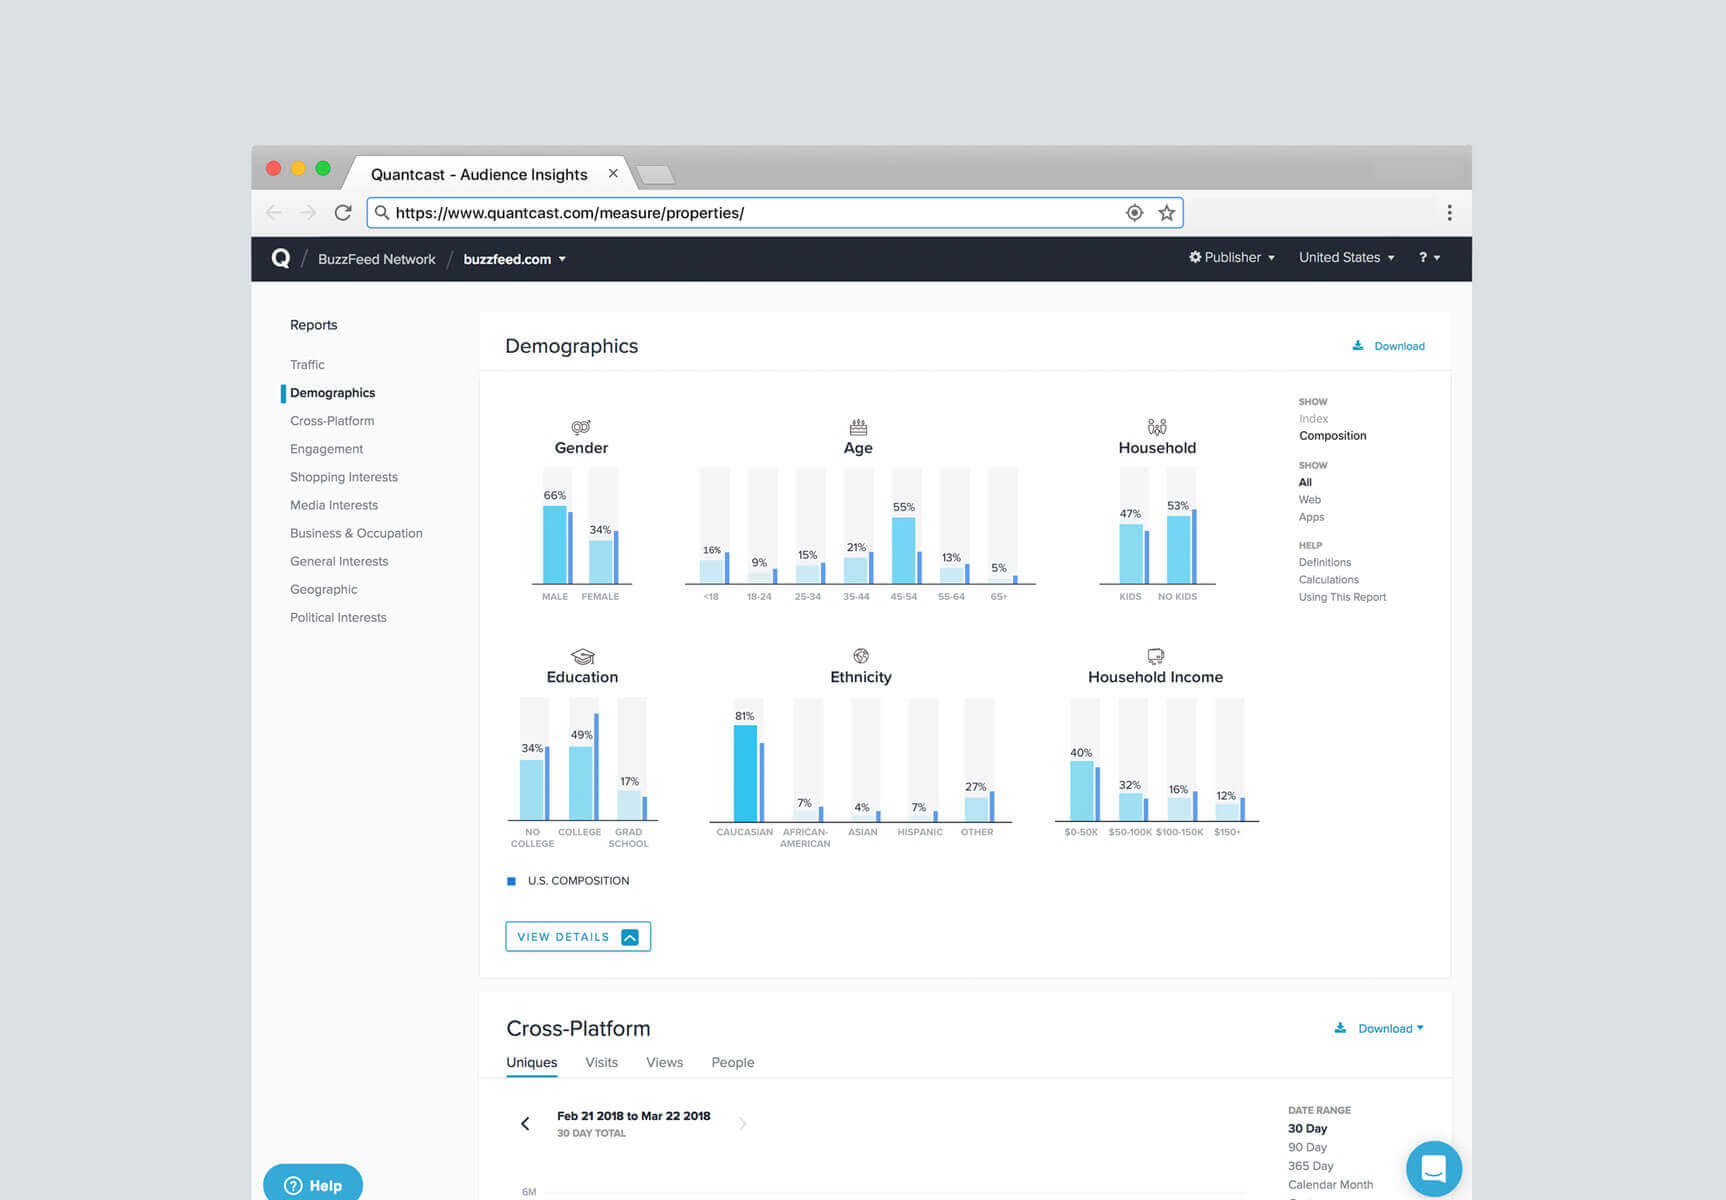Click the Publisher gear icon
Image resolution: width=1726 pixels, height=1200 pixels.
(1195, 257)
